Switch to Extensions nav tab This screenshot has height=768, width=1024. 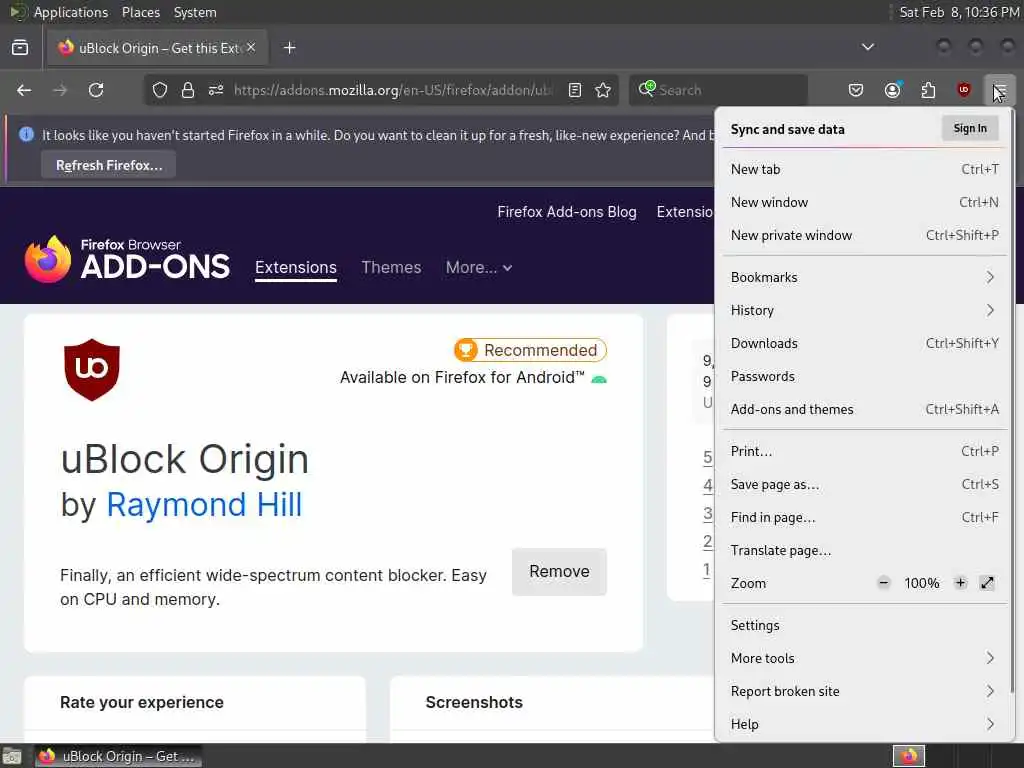pos(296,268)
